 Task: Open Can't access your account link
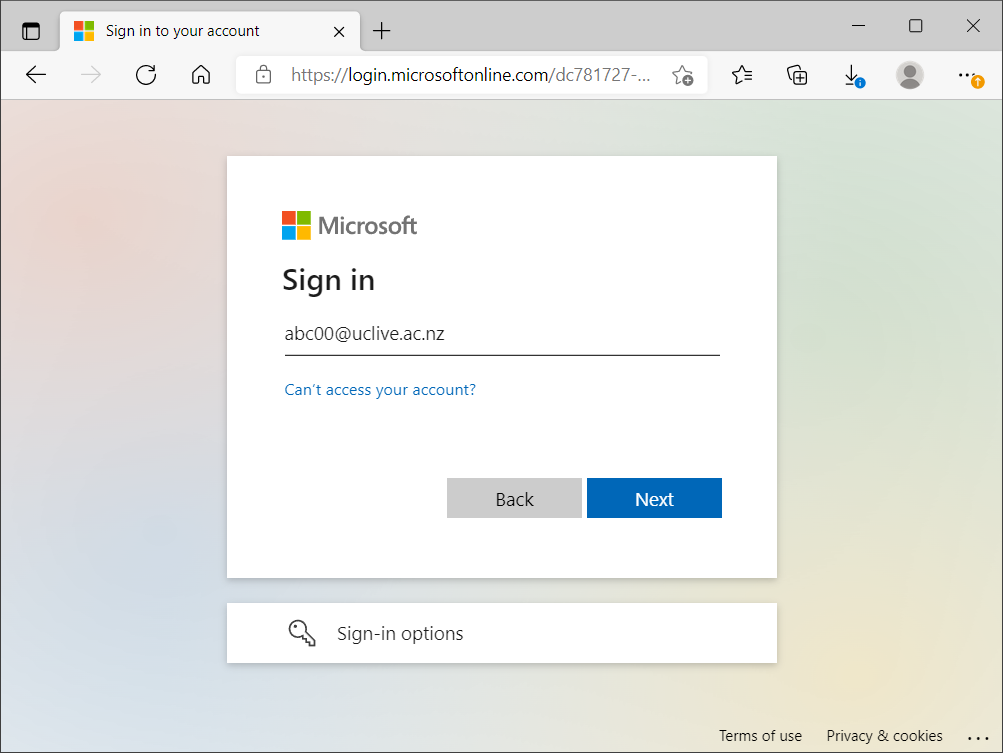click(380, 390)
